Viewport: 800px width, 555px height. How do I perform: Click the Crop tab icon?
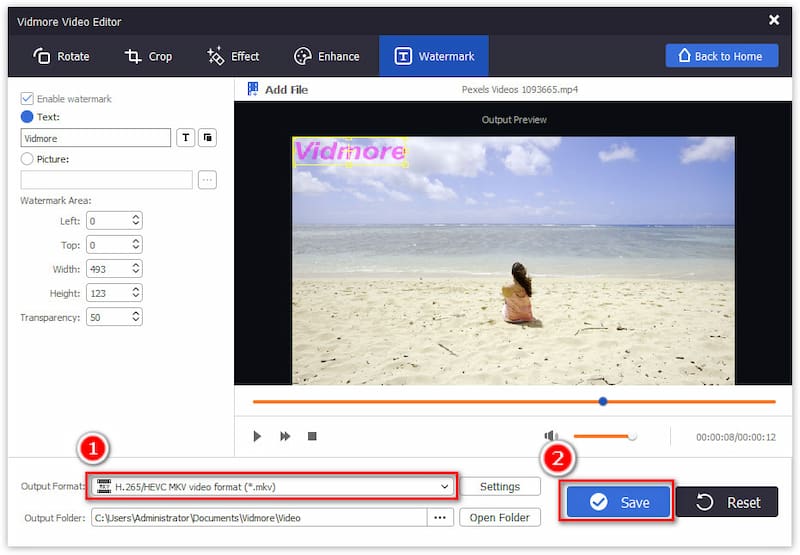[x=133, y=56]
